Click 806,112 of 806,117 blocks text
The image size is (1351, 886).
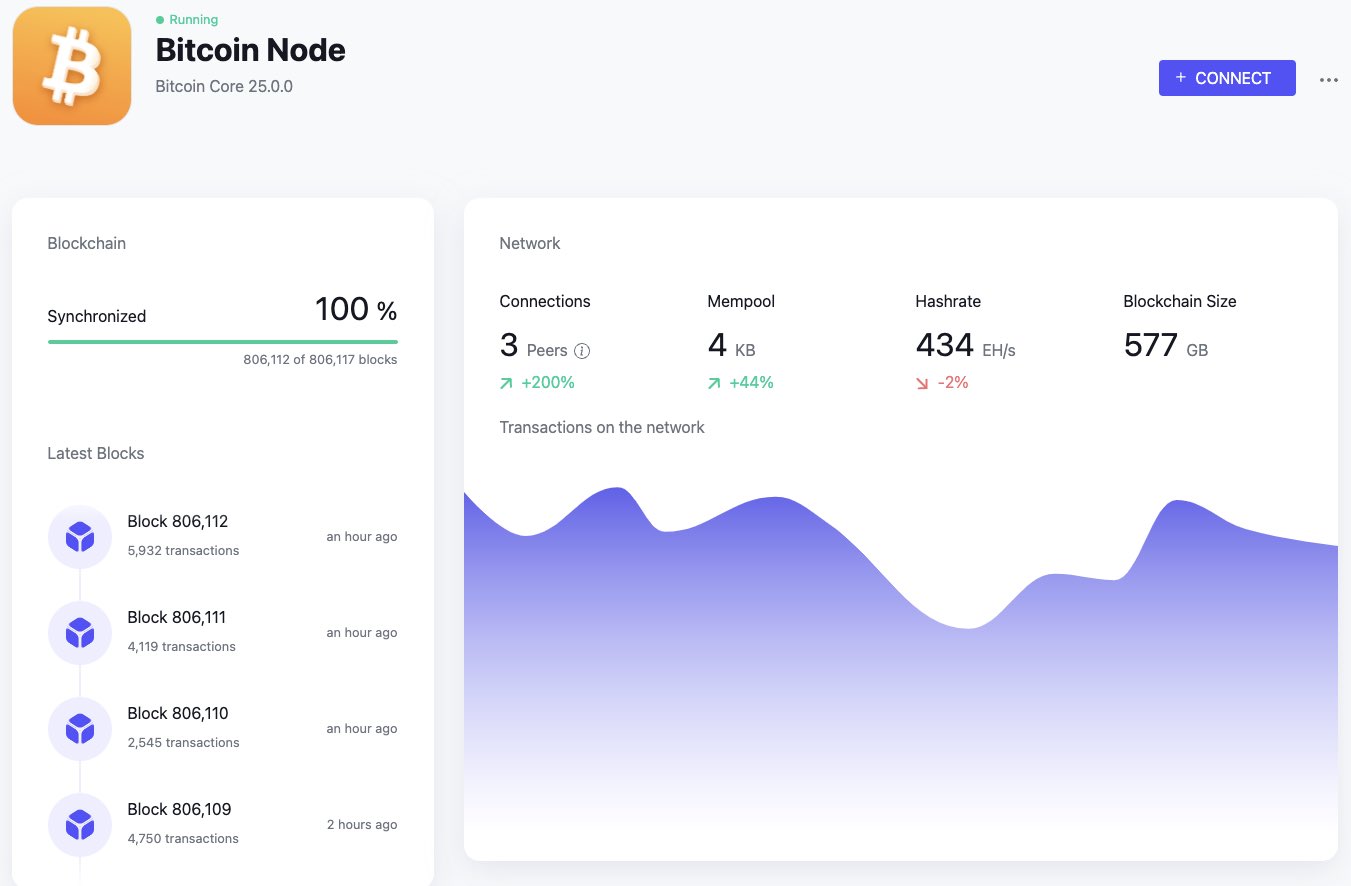click(x=320, y=359)
